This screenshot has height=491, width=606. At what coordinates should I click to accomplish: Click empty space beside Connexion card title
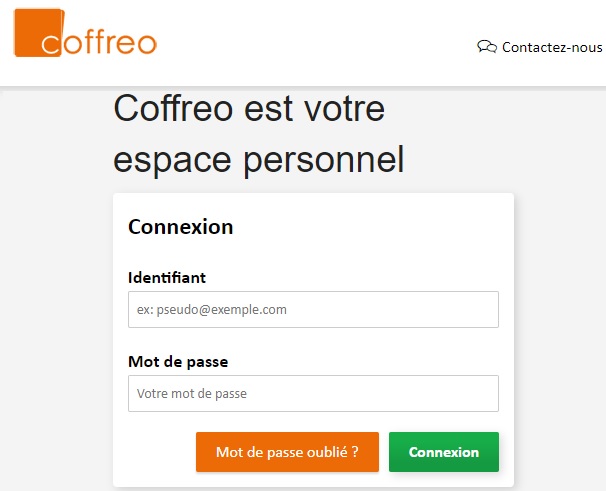(380, 227)
